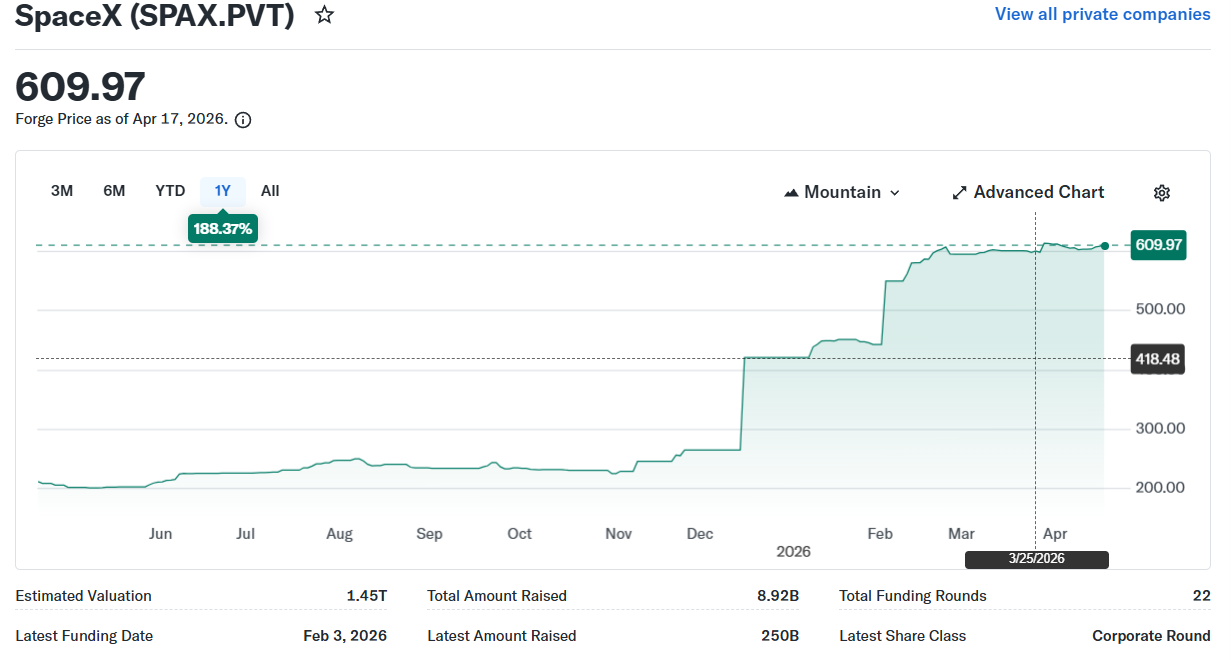Click the Mountain chart type icon
The height and width of the screenshot is (660, 1231).
point(791,193)
